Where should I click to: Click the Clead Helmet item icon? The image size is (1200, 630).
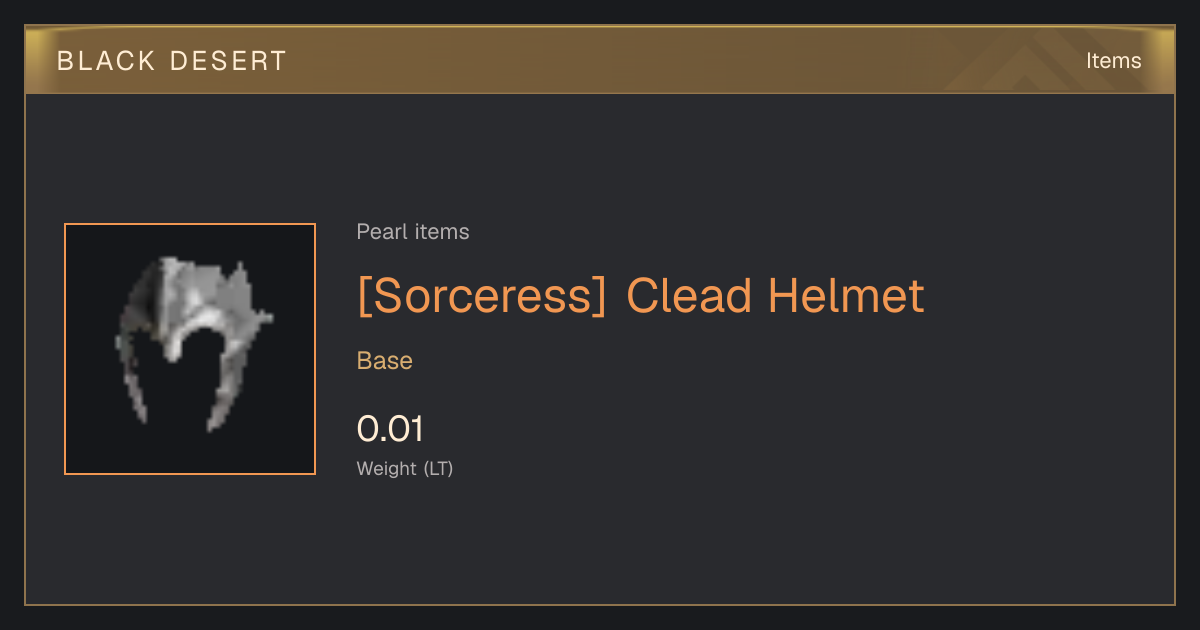click(x=190, y=345)
